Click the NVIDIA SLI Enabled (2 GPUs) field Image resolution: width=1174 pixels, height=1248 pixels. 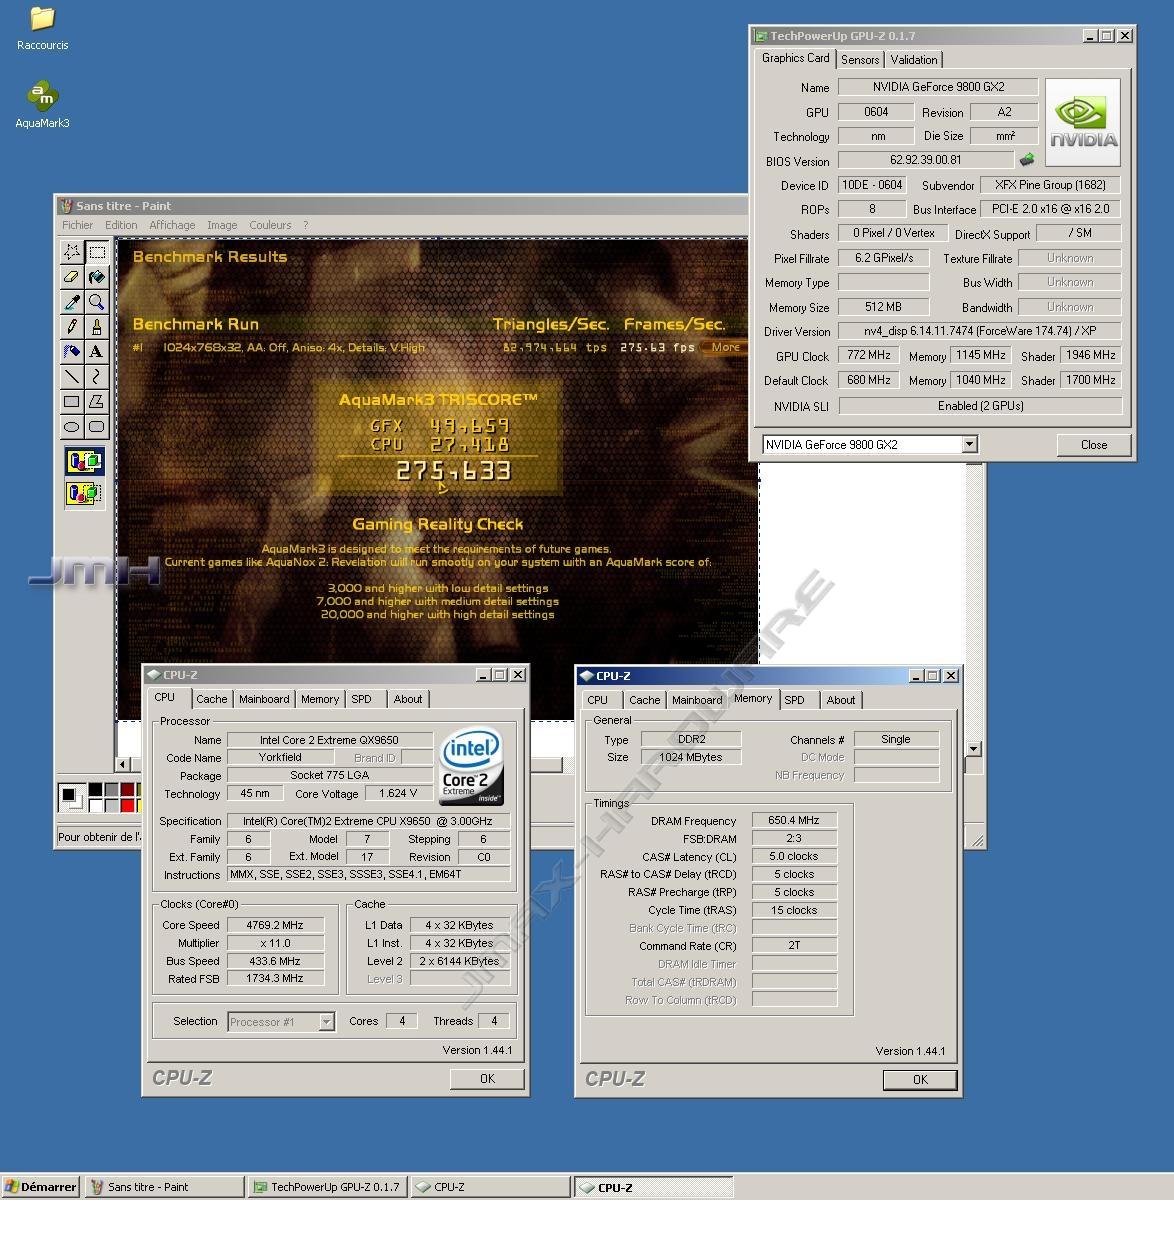click(x=980, y=406)
